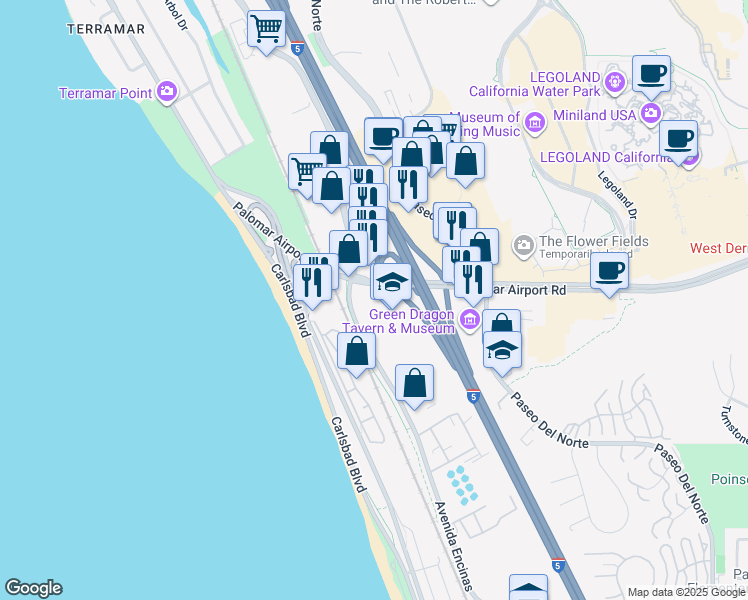The height and width of the screenshot is (600, 748).
Task: Select the coffee cup marker near LEGOLAND Water Park
Action: [x=651, y=74]
